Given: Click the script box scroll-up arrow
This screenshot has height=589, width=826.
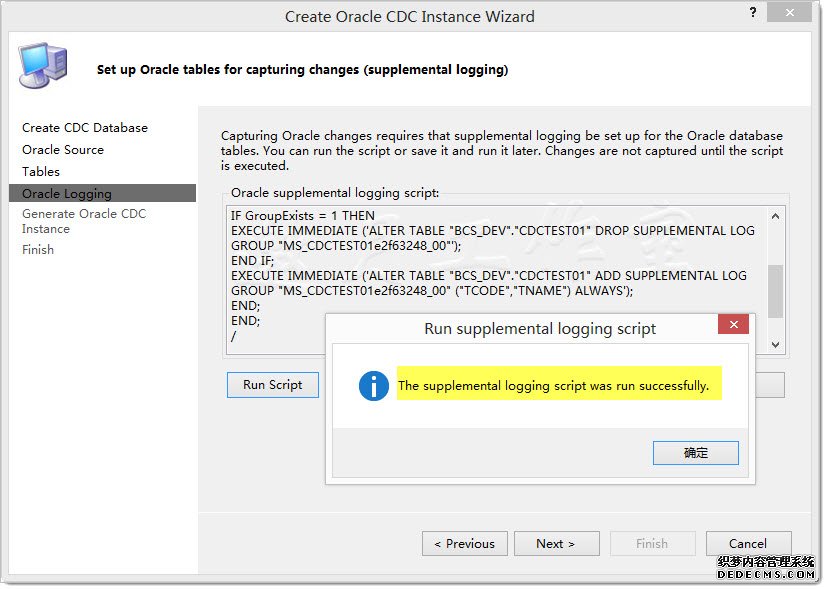Looking at the screenshot, I should point(775,214).
